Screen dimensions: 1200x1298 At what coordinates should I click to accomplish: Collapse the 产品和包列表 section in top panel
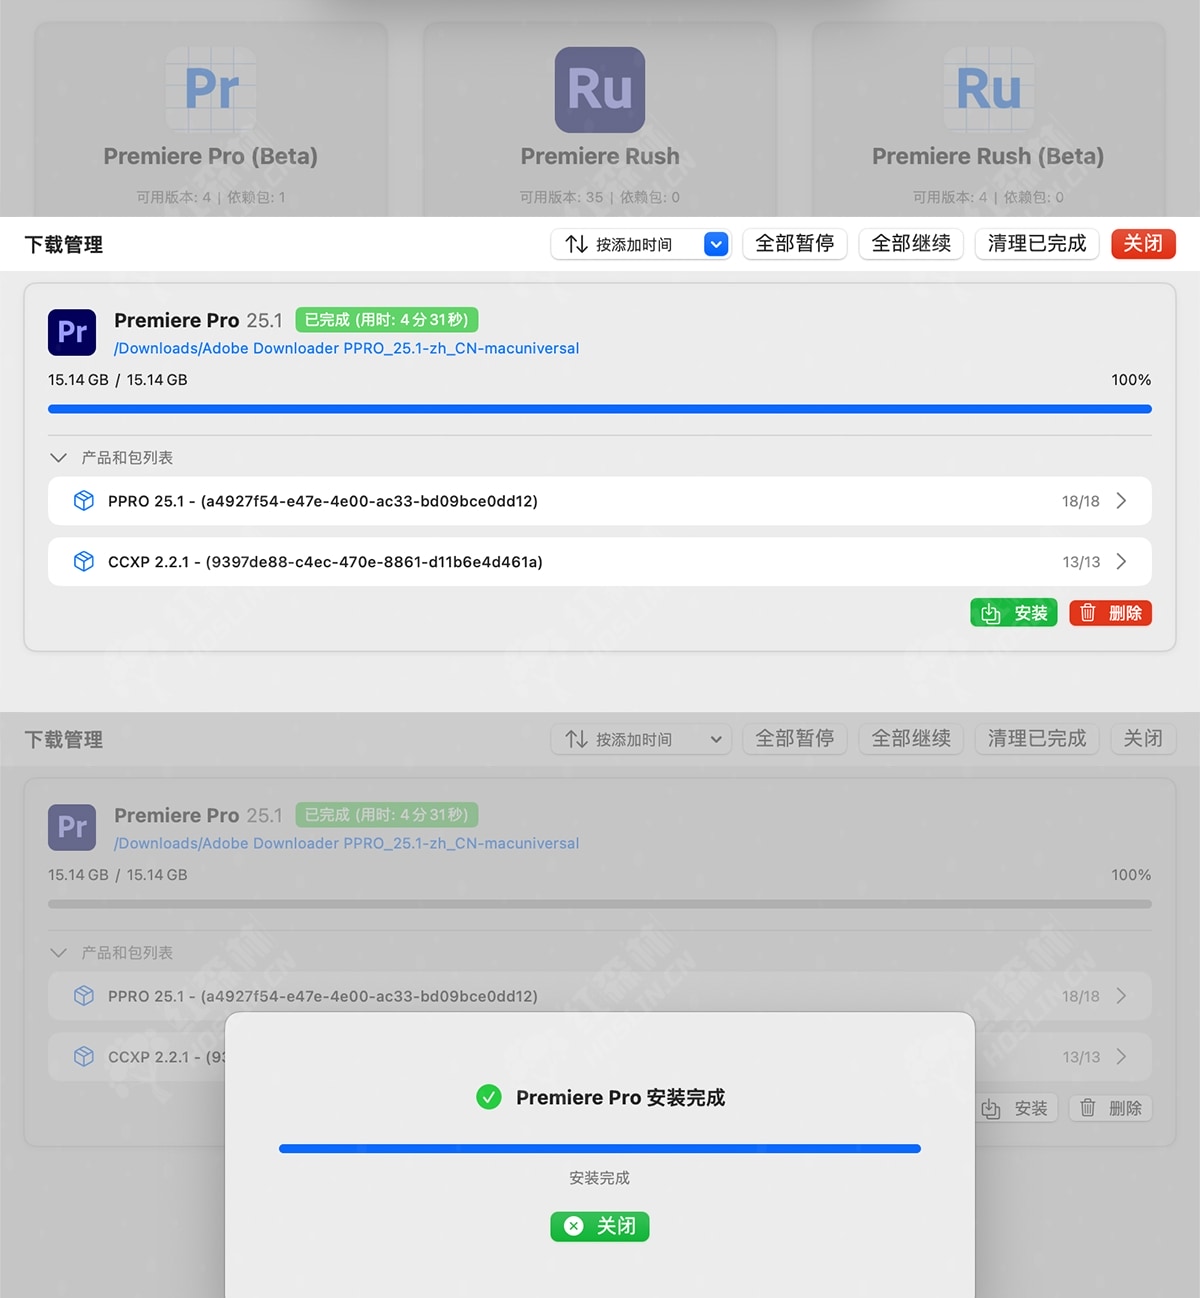(x=58, y=457)
